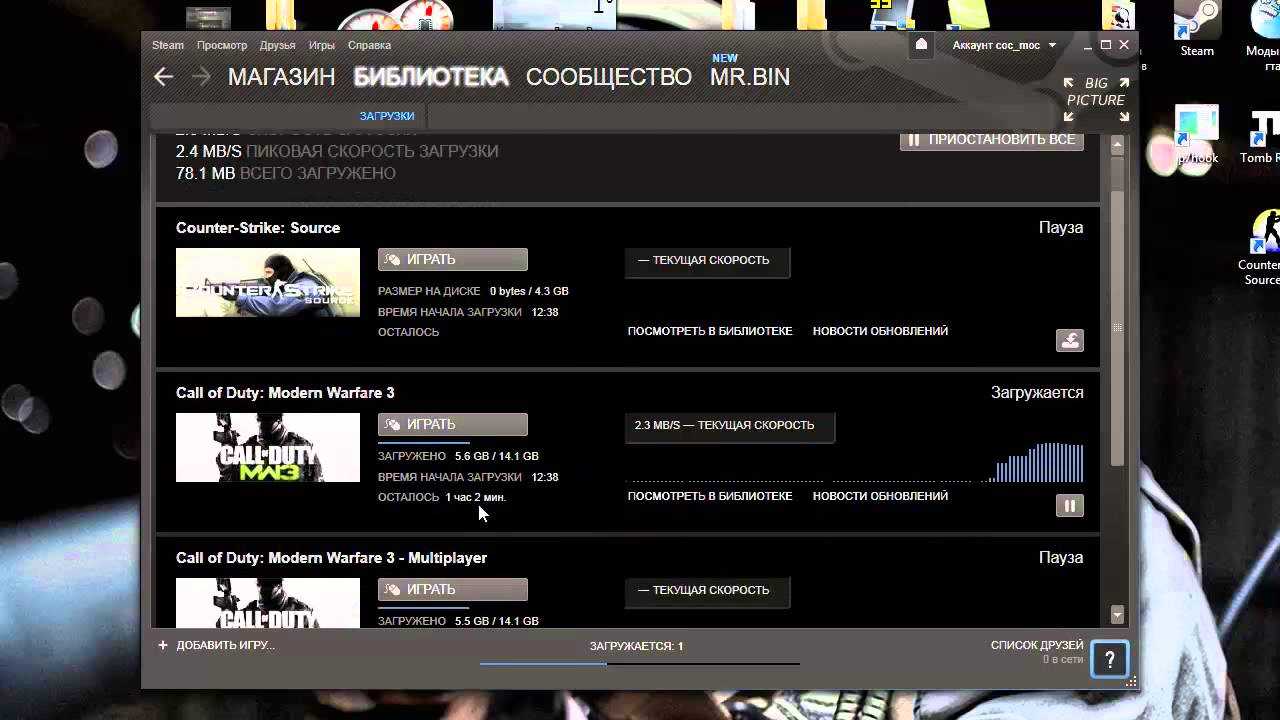Open update news for Call of Duty: Modern Warfare 3
The width and height of the screenshot is (1280, 720).
point(880,496)
